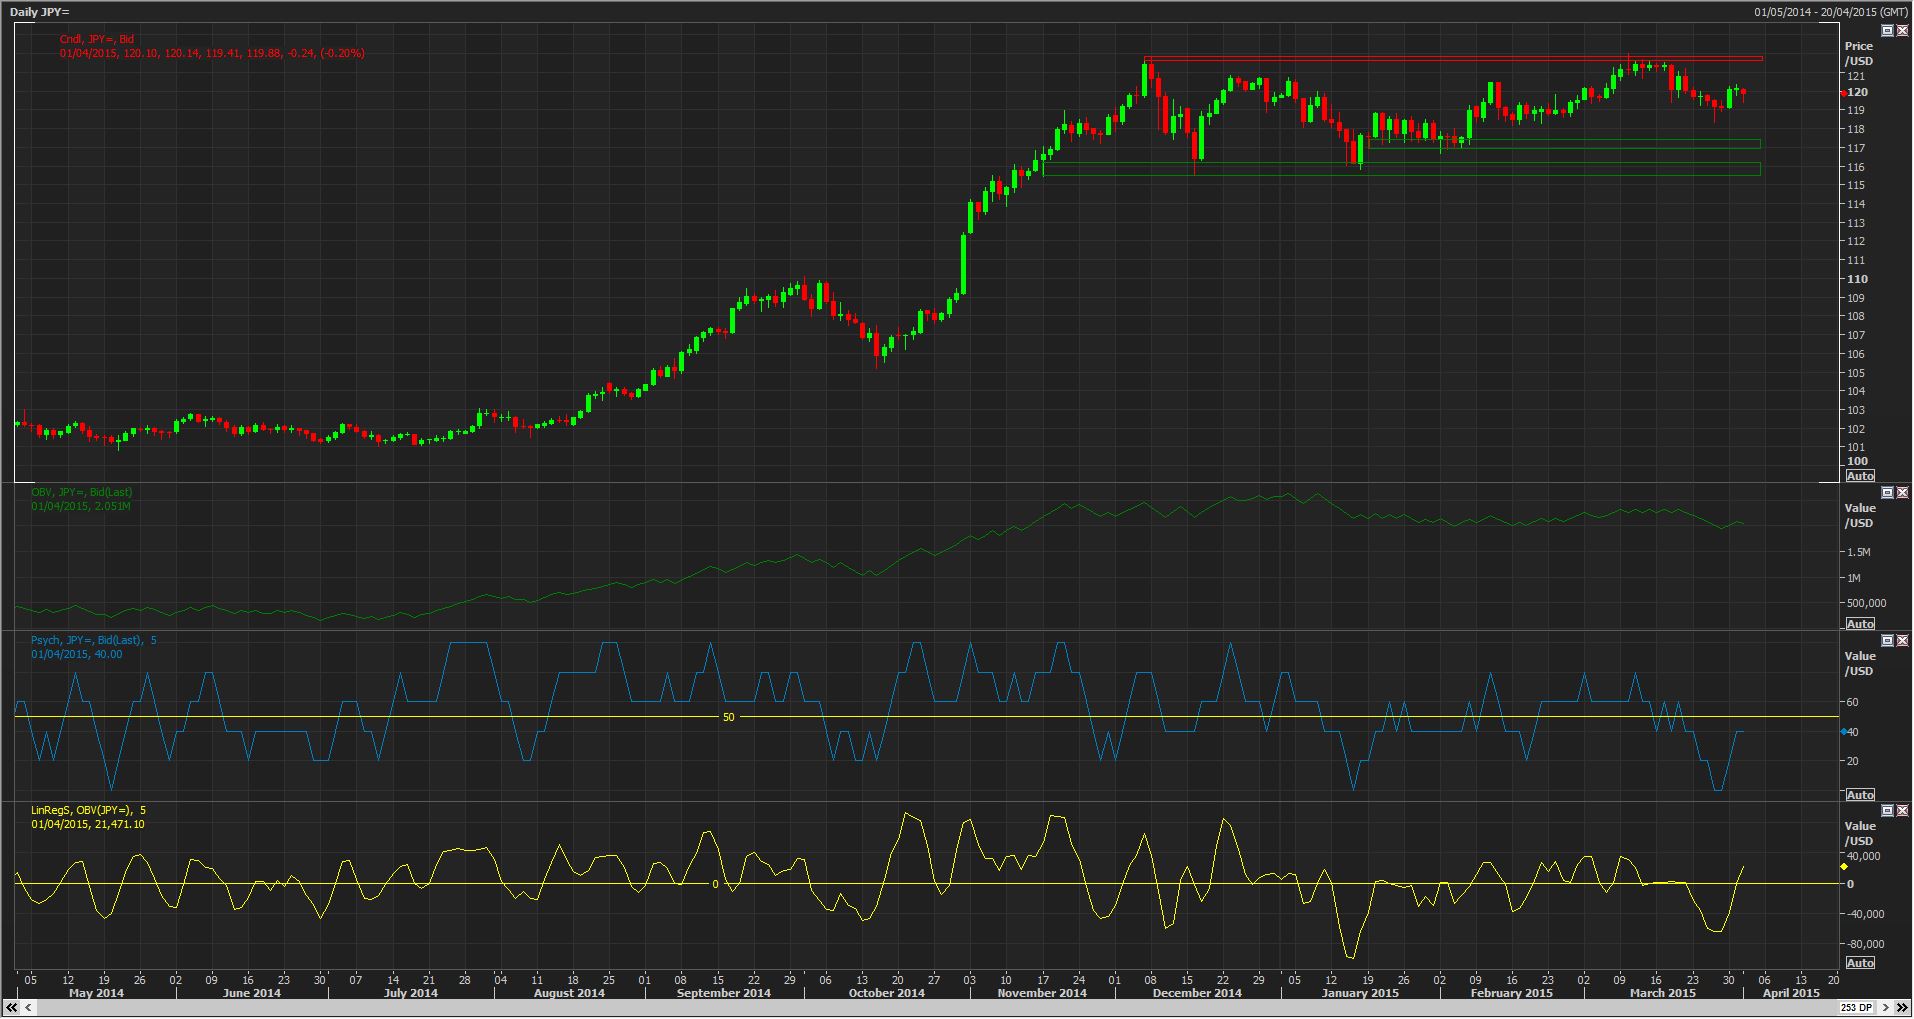Image resolution: width=1914 pixels, height=1019 pixels.
Task: Click 110 on the price axis
Action: tap(1858, 279)
